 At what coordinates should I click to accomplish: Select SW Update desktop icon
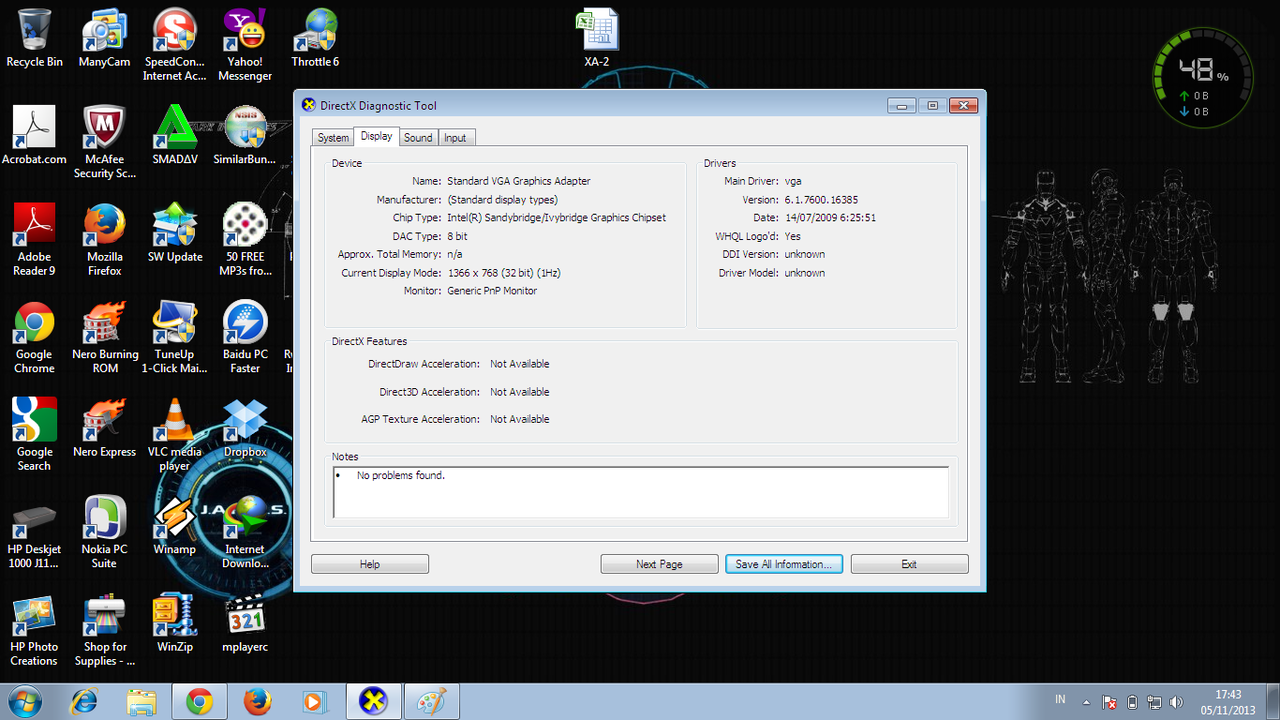pos(175,233)
